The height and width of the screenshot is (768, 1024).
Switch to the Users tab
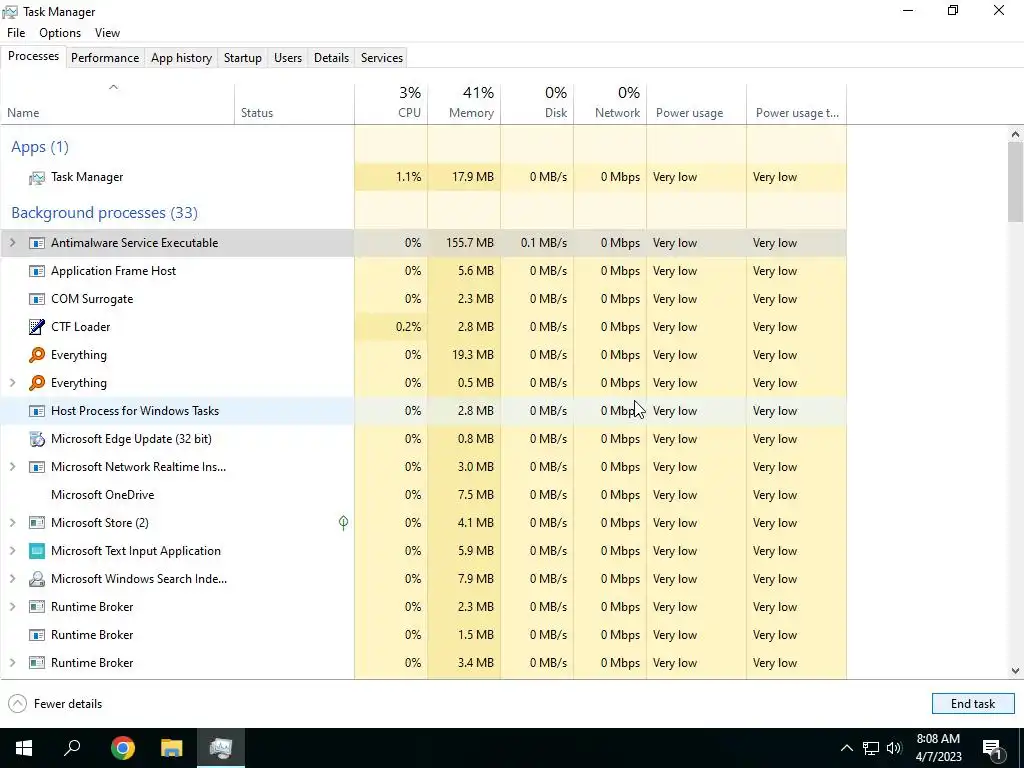tap(288, 57)
